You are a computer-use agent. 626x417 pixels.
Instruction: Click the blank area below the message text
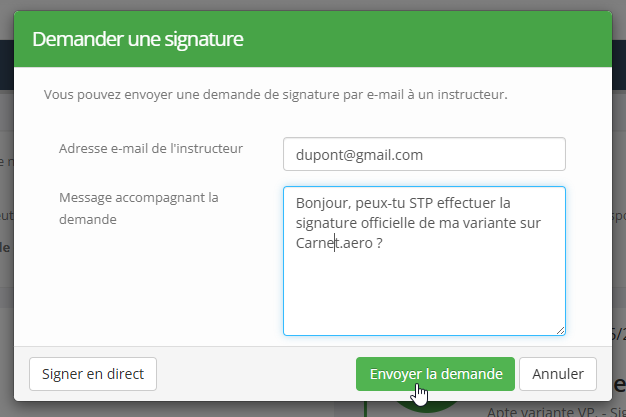click(x=424, y=294)
